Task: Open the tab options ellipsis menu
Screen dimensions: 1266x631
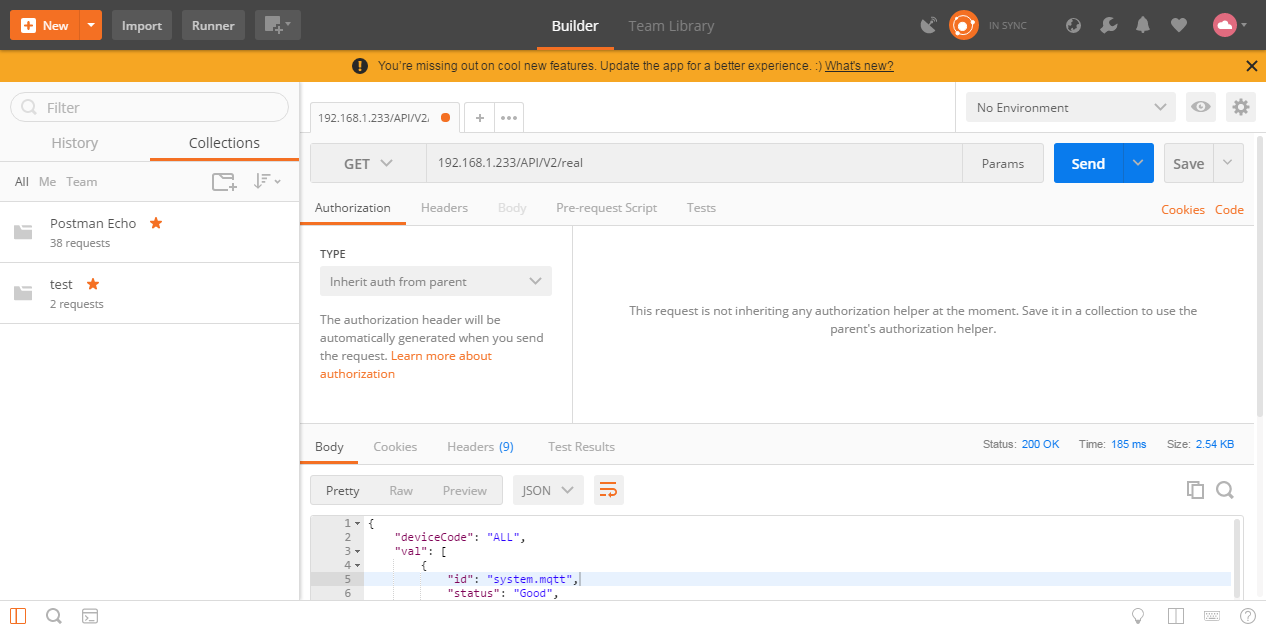Action: tap(509, 118)
